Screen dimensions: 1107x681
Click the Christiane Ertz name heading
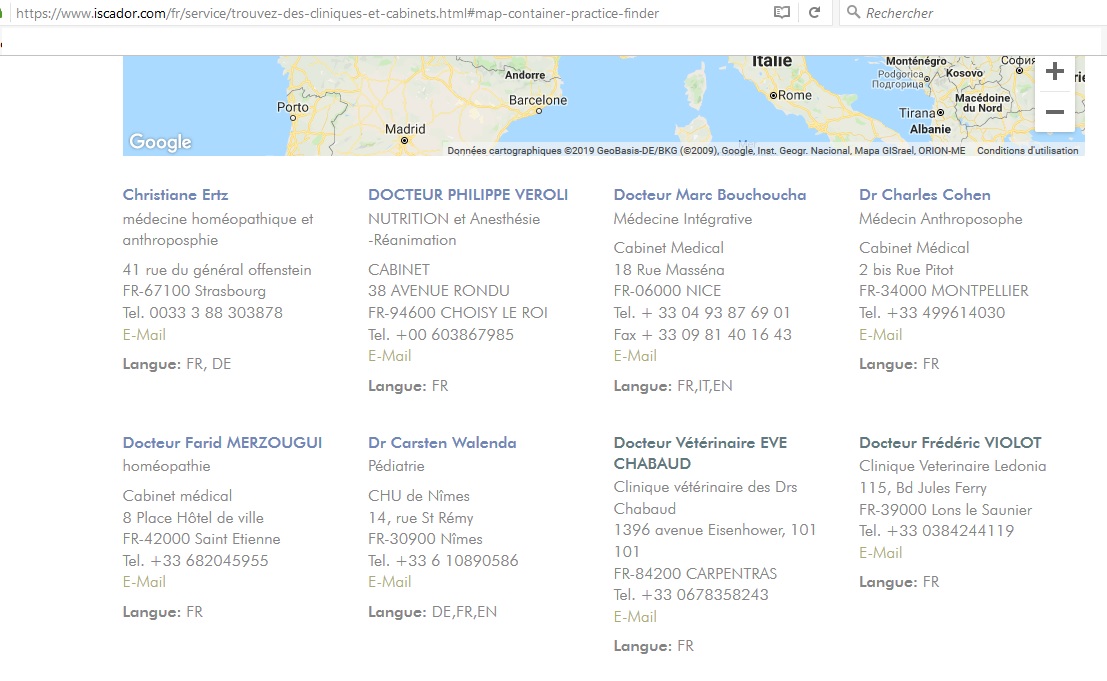pyautogui.click(x=175, y=195)
